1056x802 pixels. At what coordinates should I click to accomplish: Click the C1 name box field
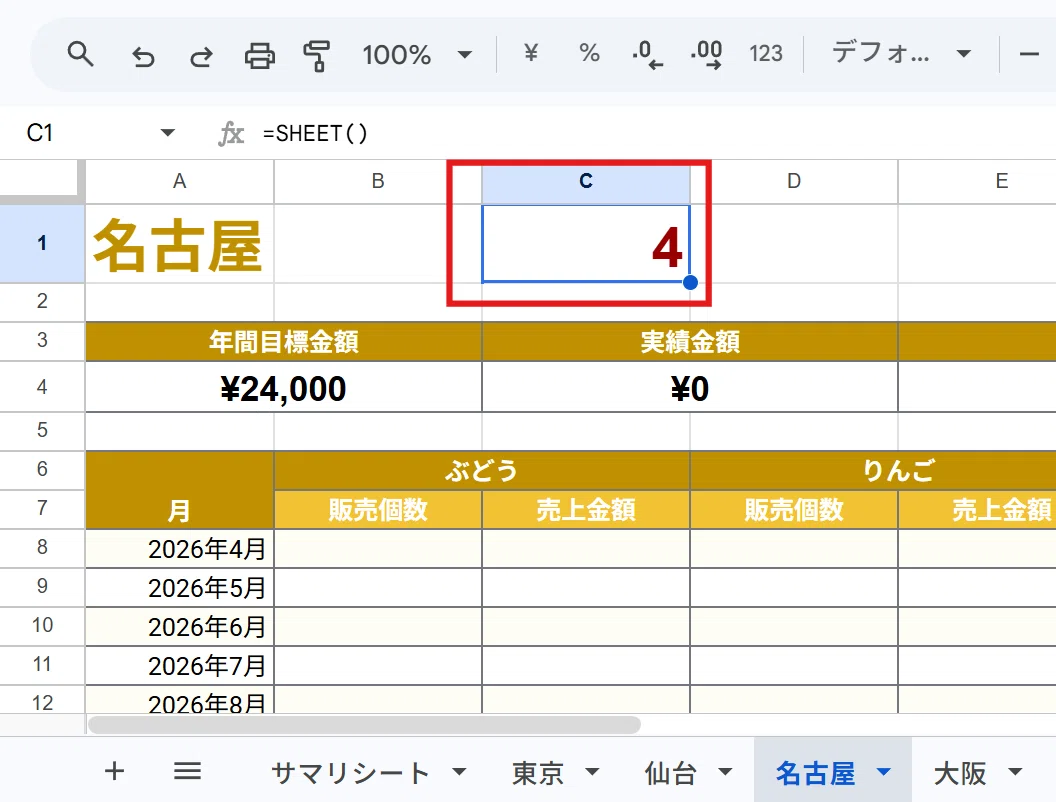tap(88, 133)
